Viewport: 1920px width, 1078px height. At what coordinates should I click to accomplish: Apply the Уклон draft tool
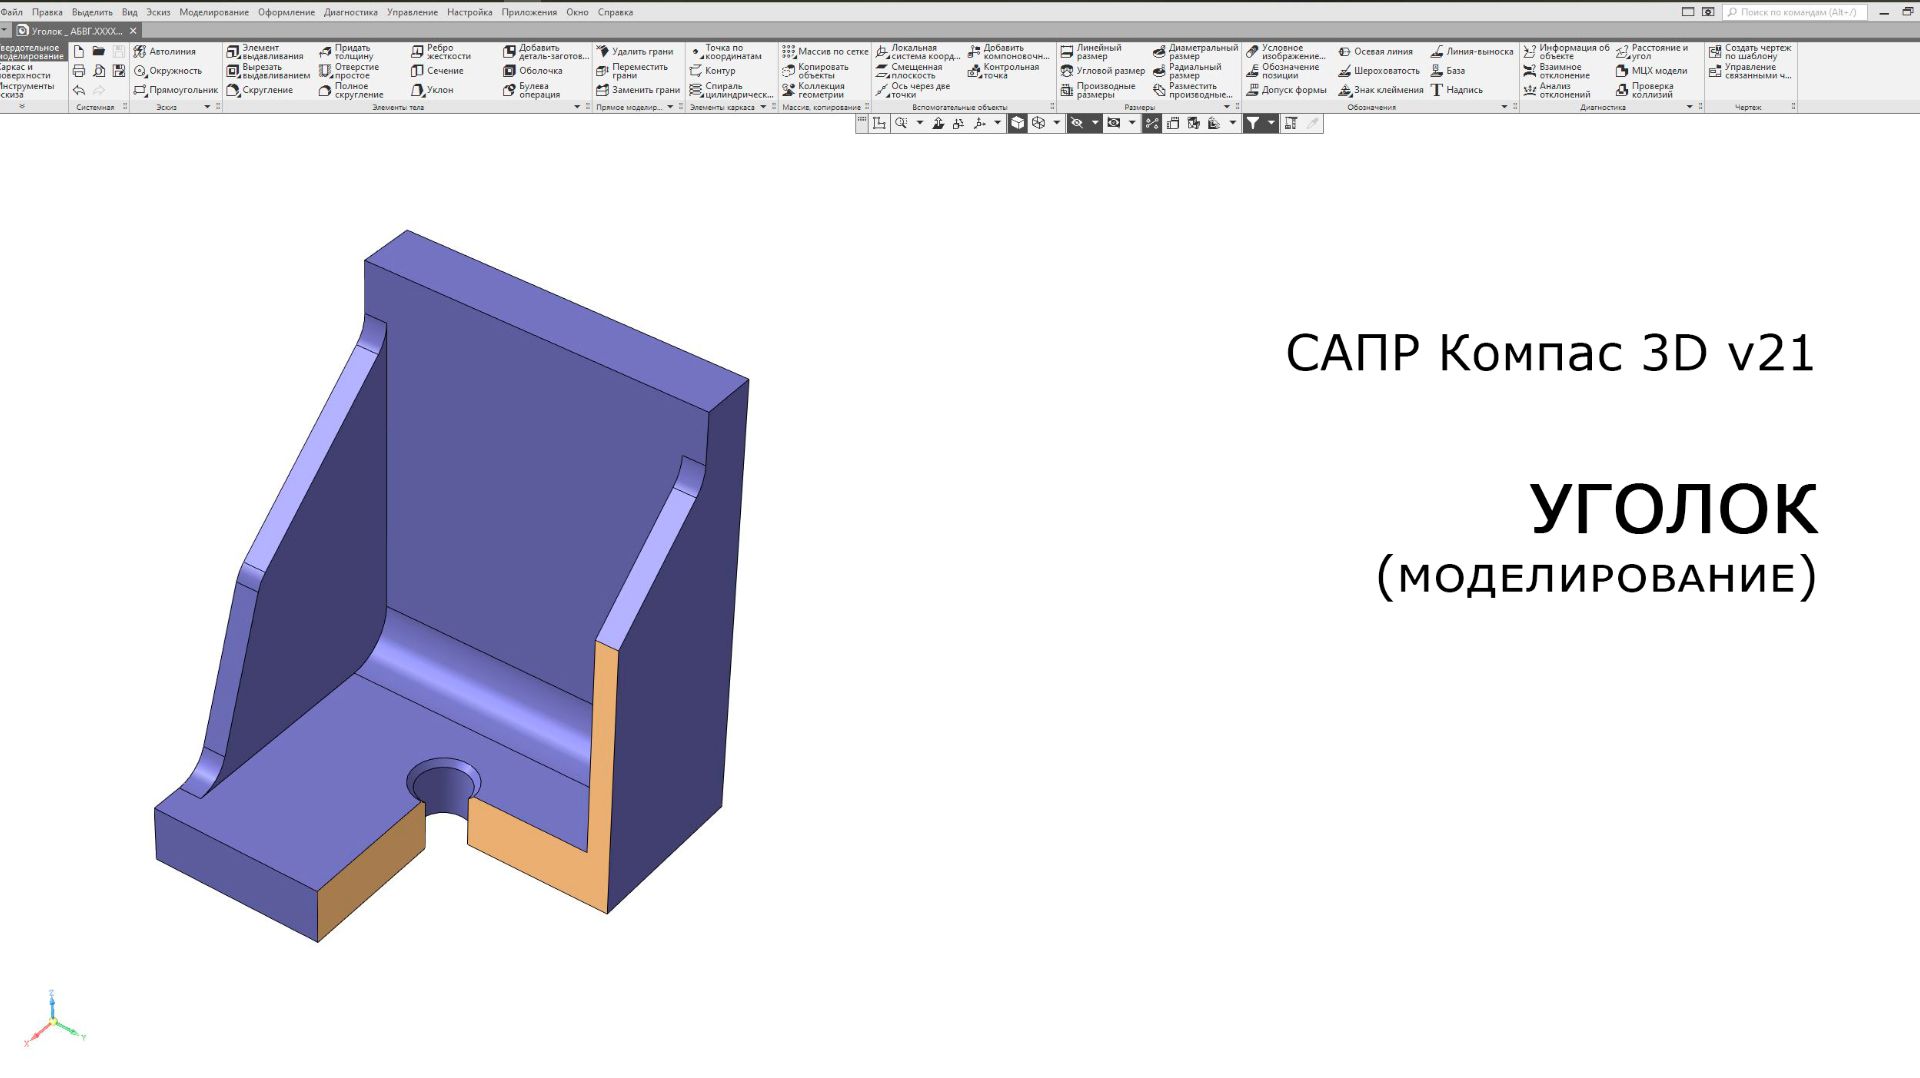click(432, 90)
